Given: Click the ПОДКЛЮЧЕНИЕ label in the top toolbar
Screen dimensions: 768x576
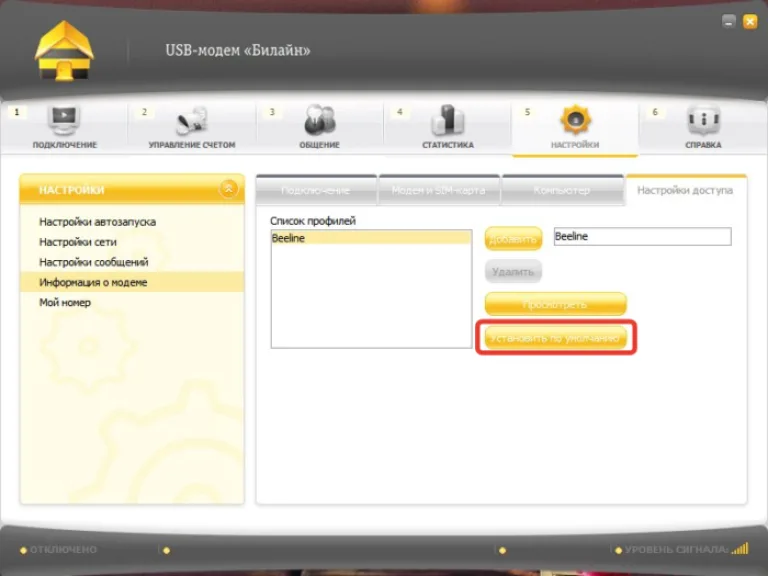Looking at the screenshot, I should 65,145.
